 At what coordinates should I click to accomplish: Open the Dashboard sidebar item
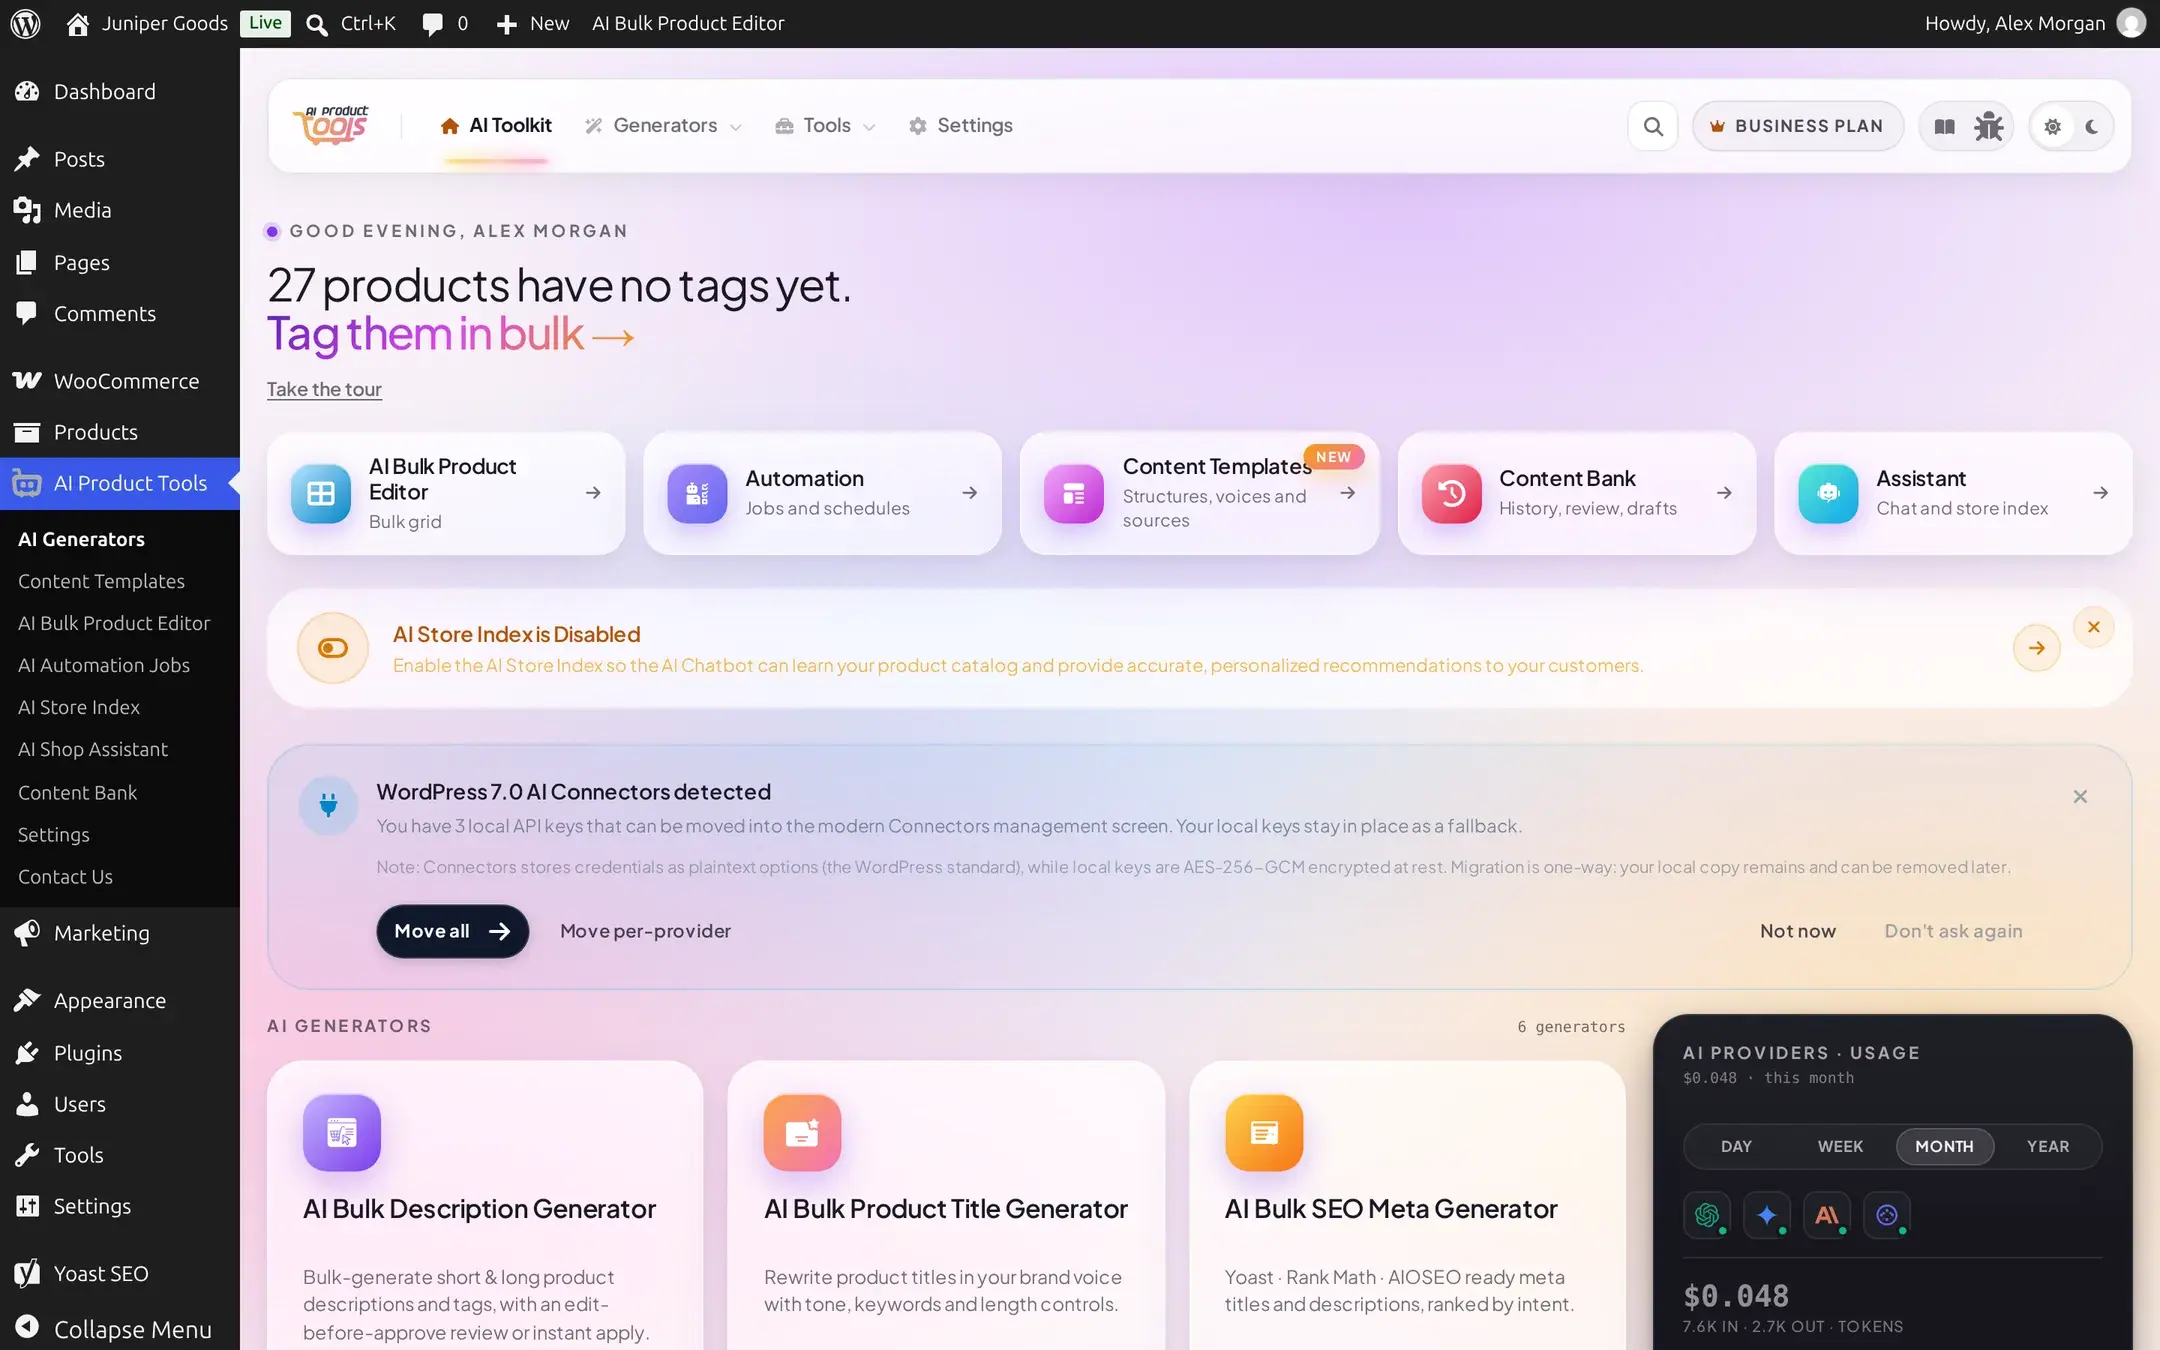tap(120, 92)
